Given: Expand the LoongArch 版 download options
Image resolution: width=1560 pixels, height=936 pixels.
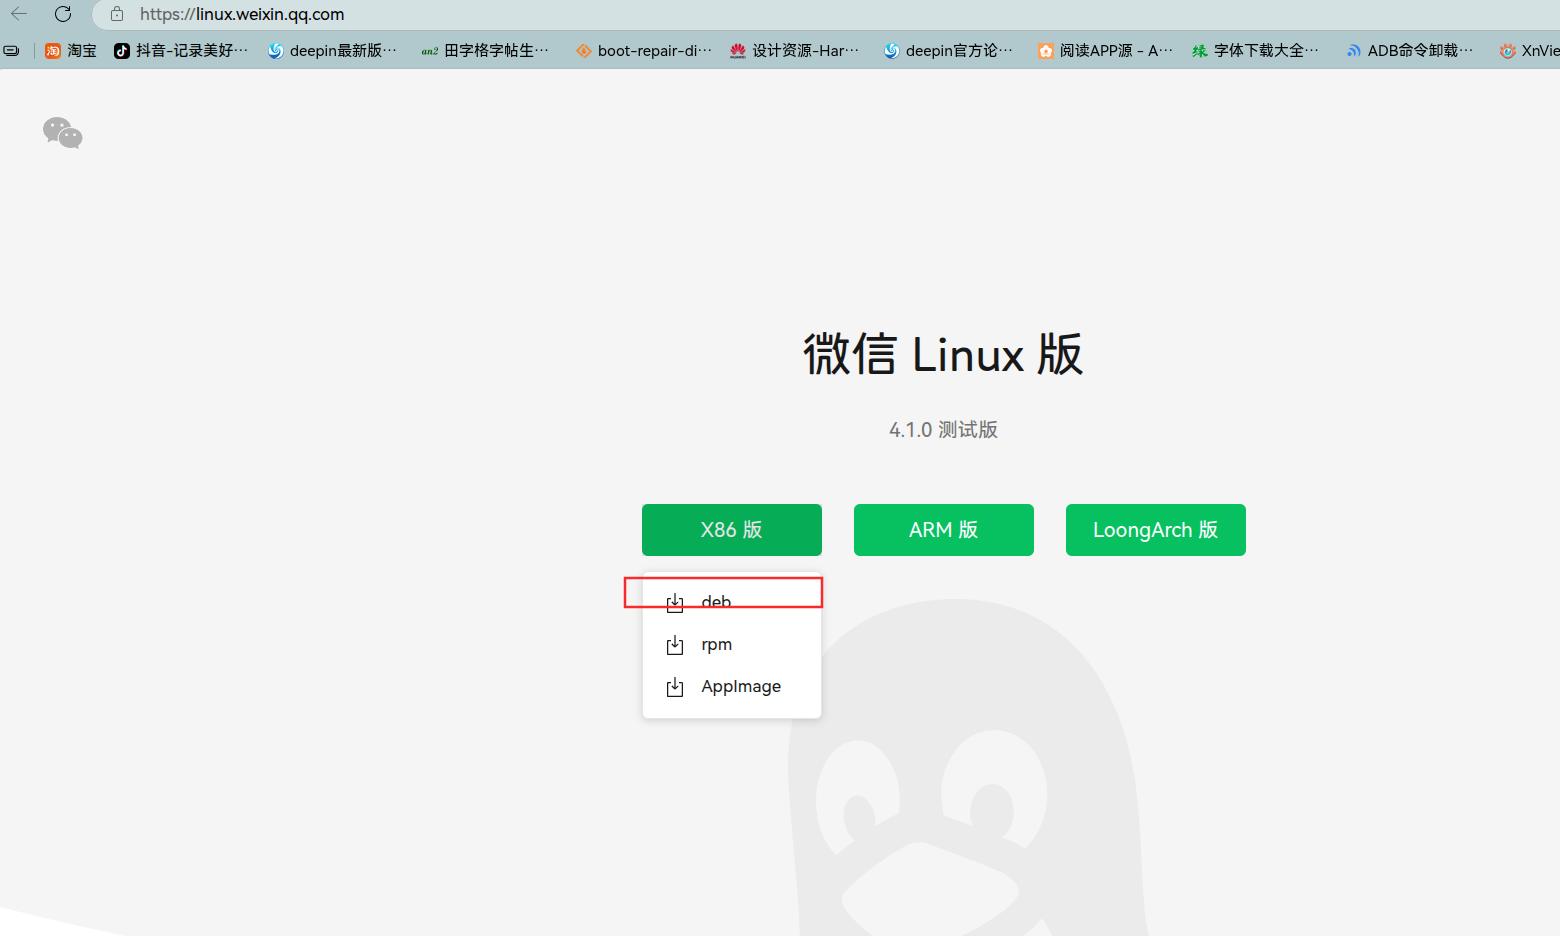Looking at the screenshot, I should 1156,530.
